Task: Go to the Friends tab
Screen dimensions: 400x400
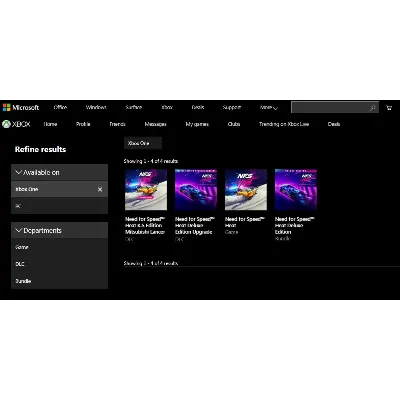Action: click(x=117, y=124)
